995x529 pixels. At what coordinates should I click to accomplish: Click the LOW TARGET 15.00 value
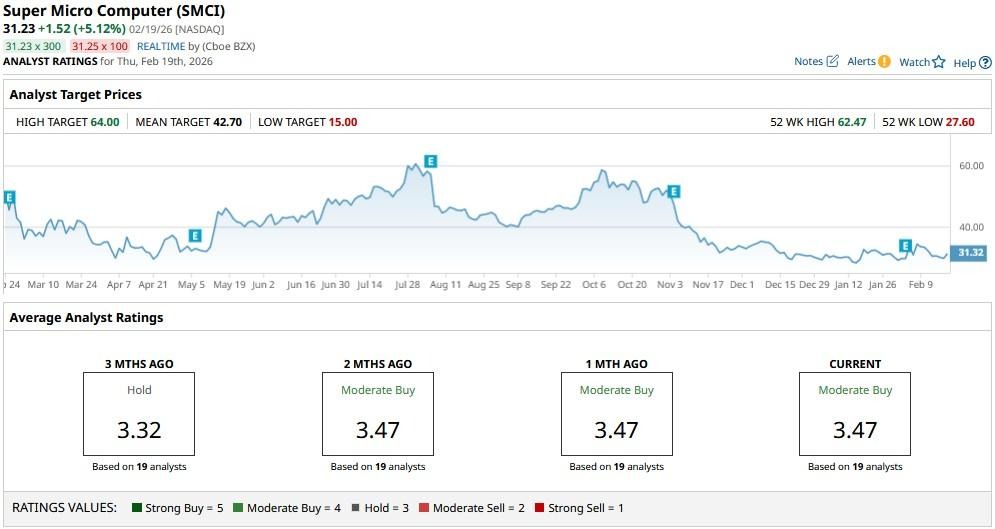tap(343, 122)
